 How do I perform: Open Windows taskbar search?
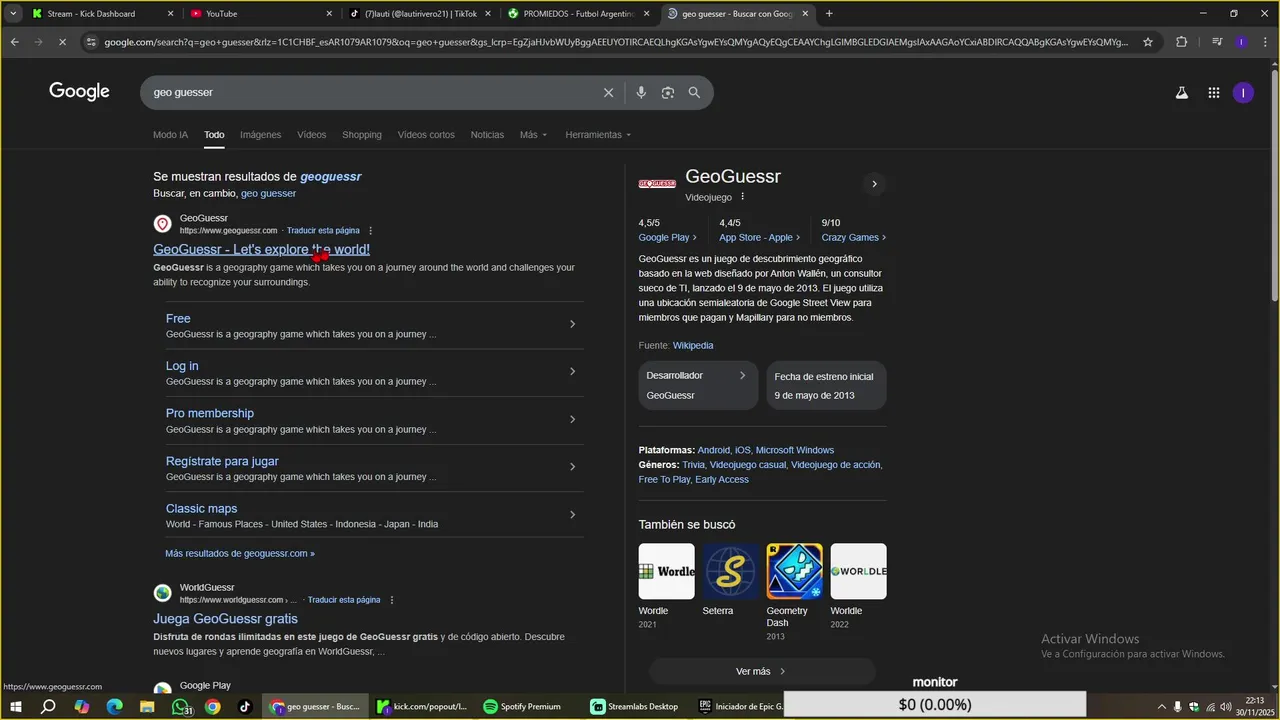tap(47, 706)
